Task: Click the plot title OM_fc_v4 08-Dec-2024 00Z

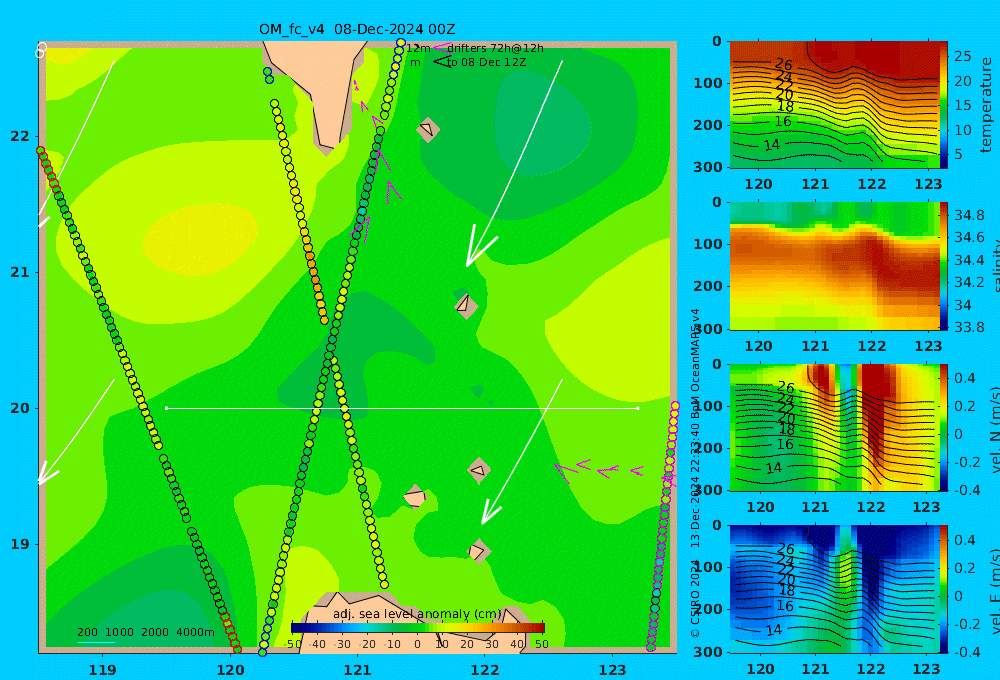Action: (x=357, y=29)
